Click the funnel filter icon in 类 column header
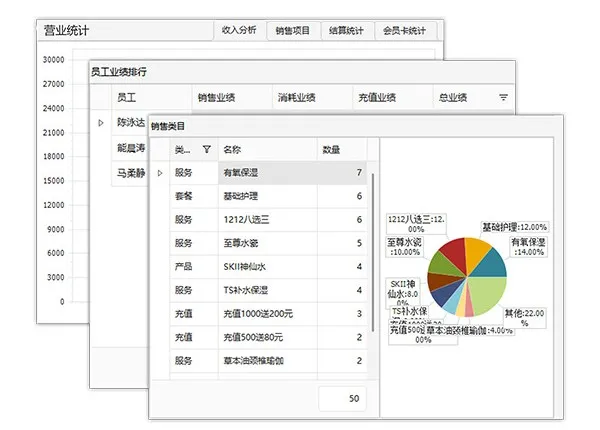 [x=207, y=149]
